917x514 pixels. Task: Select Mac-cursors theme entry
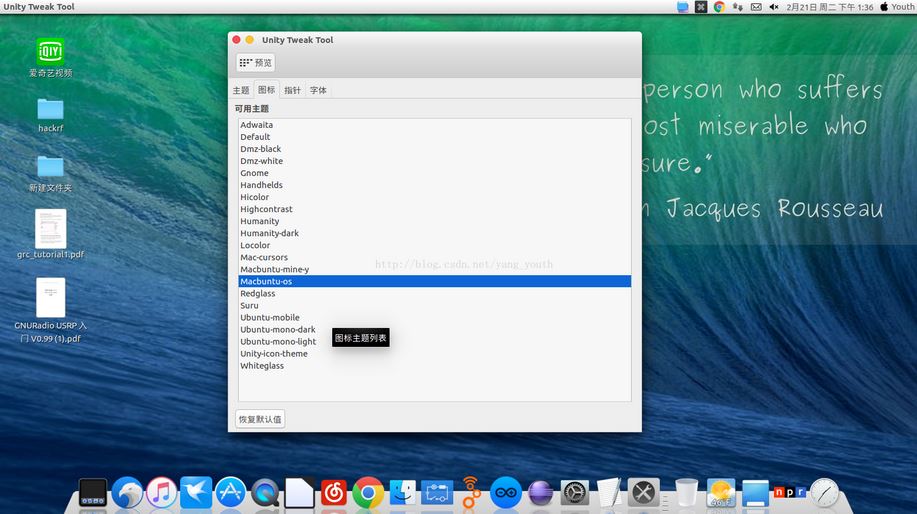pos(435,257)
